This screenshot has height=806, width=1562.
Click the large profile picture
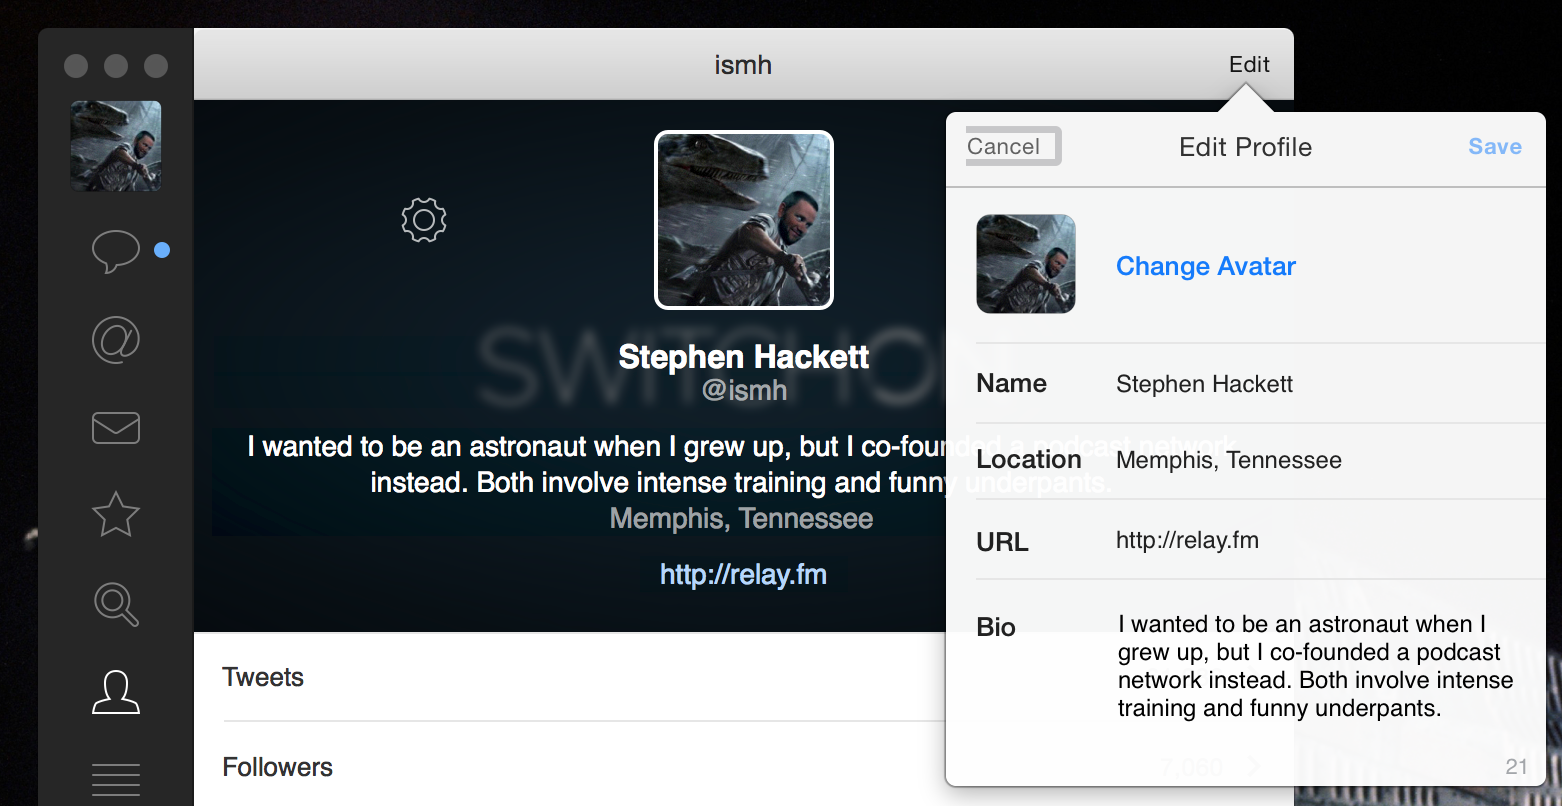point(744,220)
